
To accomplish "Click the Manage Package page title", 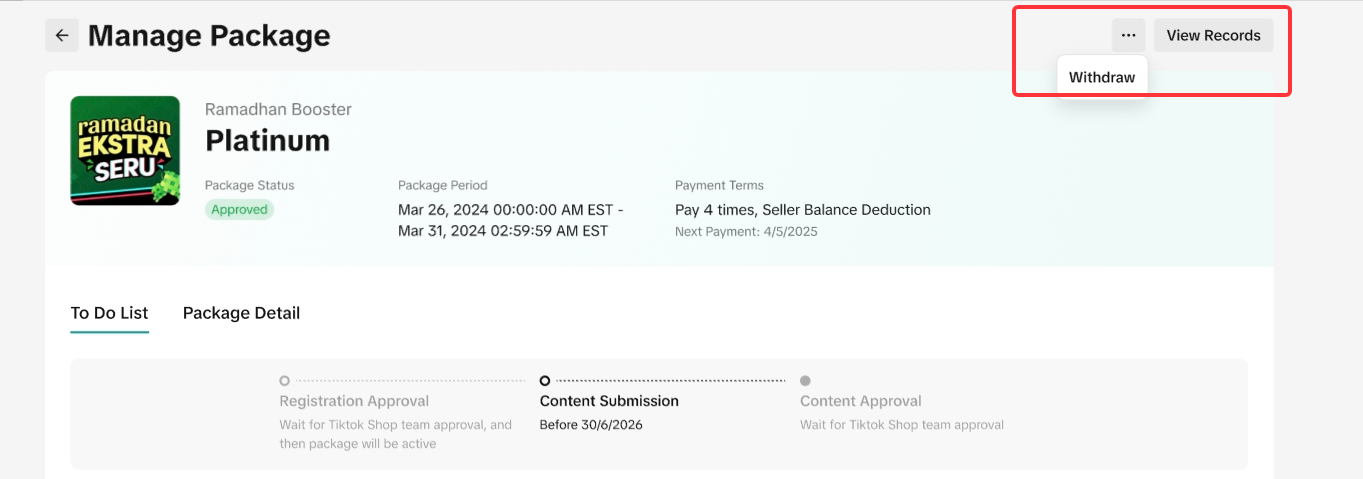I will tap(209, 36).
